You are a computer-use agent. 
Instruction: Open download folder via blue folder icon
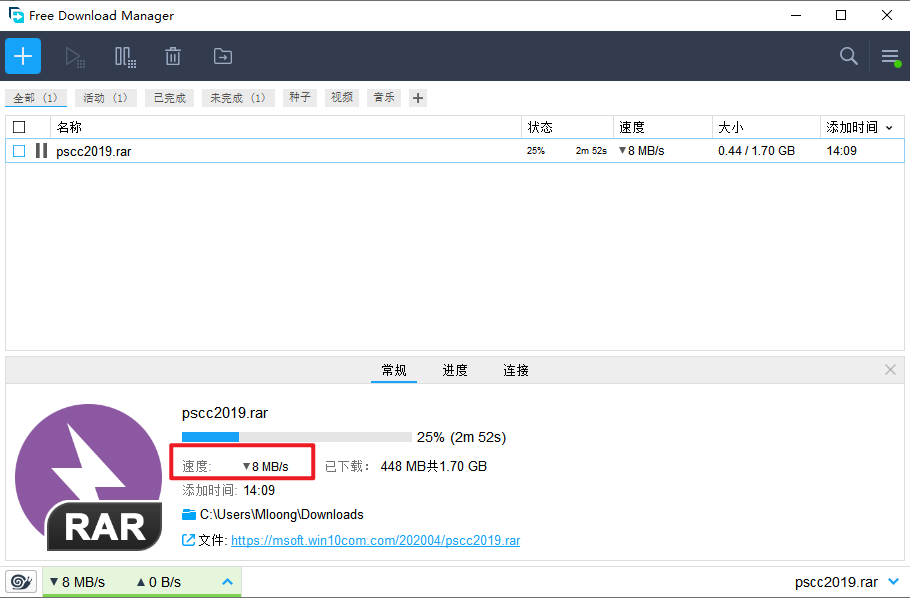click(x=189, y=514)
